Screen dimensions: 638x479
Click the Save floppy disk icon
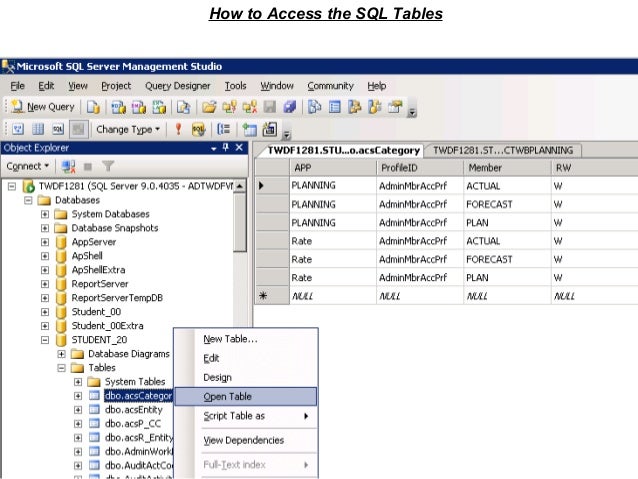pos(270,107)
